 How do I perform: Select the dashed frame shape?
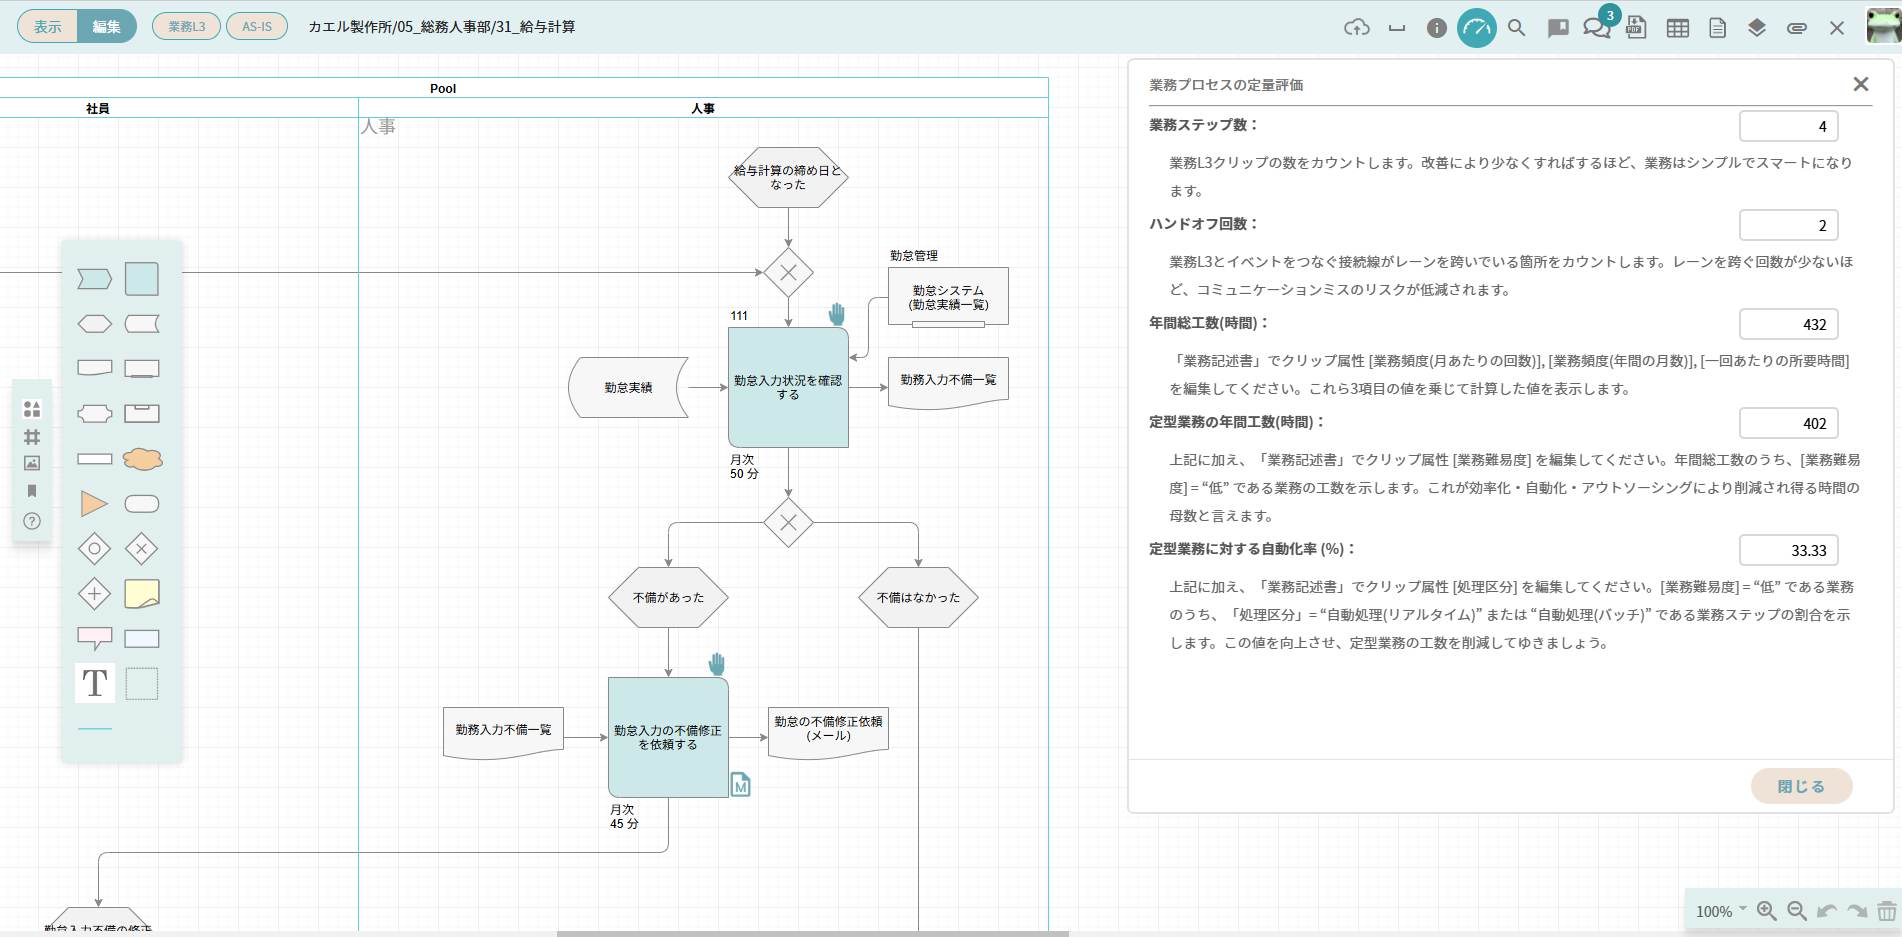click(x=142, y=684)
